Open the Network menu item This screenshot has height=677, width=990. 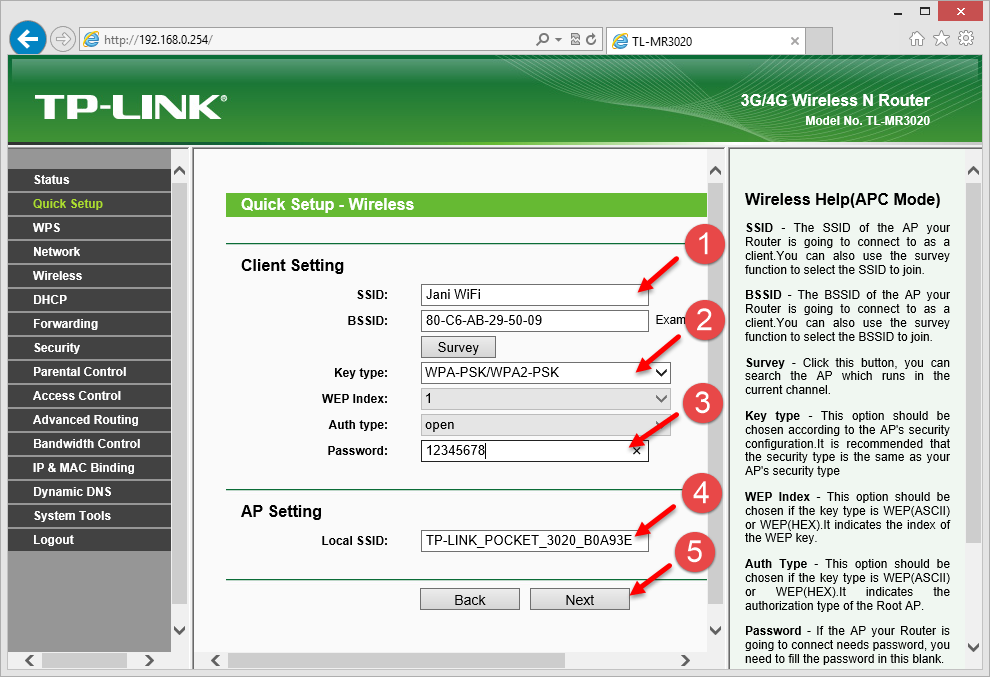click(89, 252)
